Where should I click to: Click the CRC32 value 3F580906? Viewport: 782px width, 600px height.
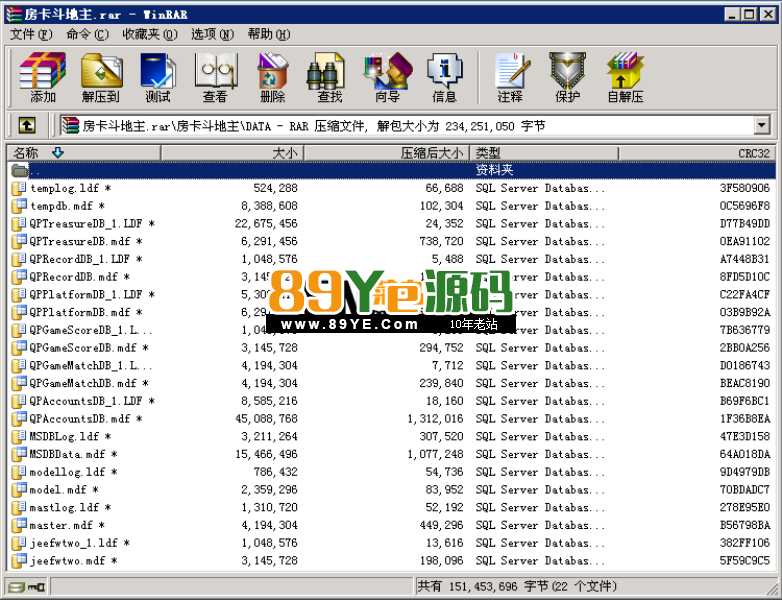click(x=745, y=188)
